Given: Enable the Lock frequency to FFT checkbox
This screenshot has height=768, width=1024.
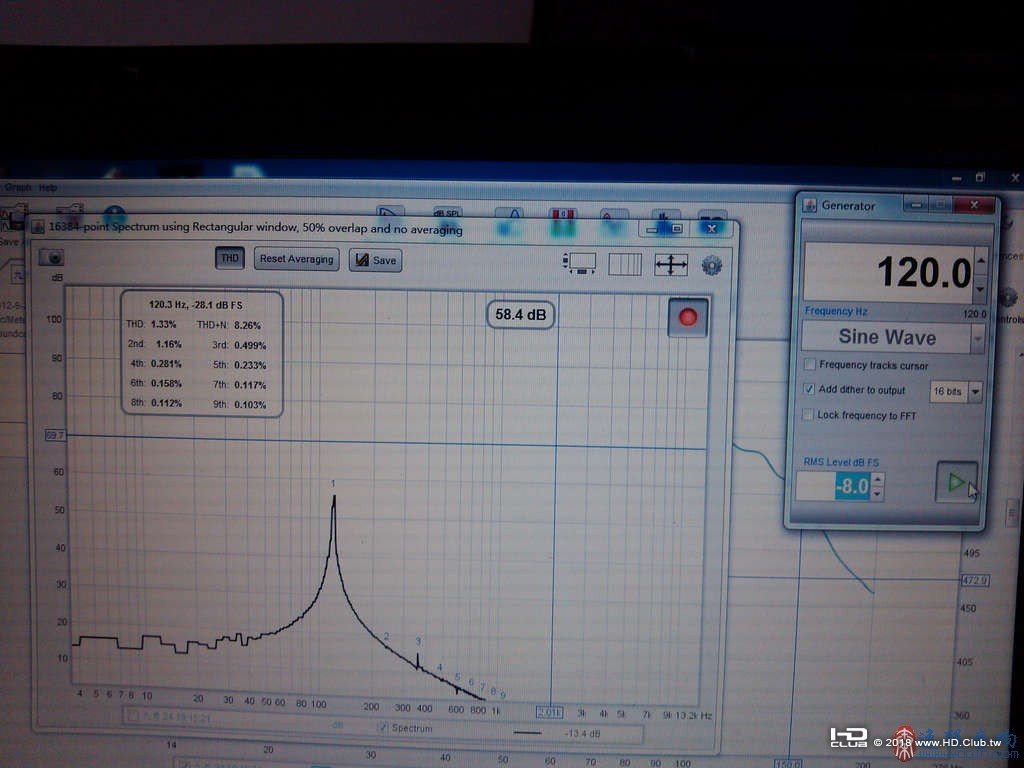Looking at the screenshot, I should 808,415.
